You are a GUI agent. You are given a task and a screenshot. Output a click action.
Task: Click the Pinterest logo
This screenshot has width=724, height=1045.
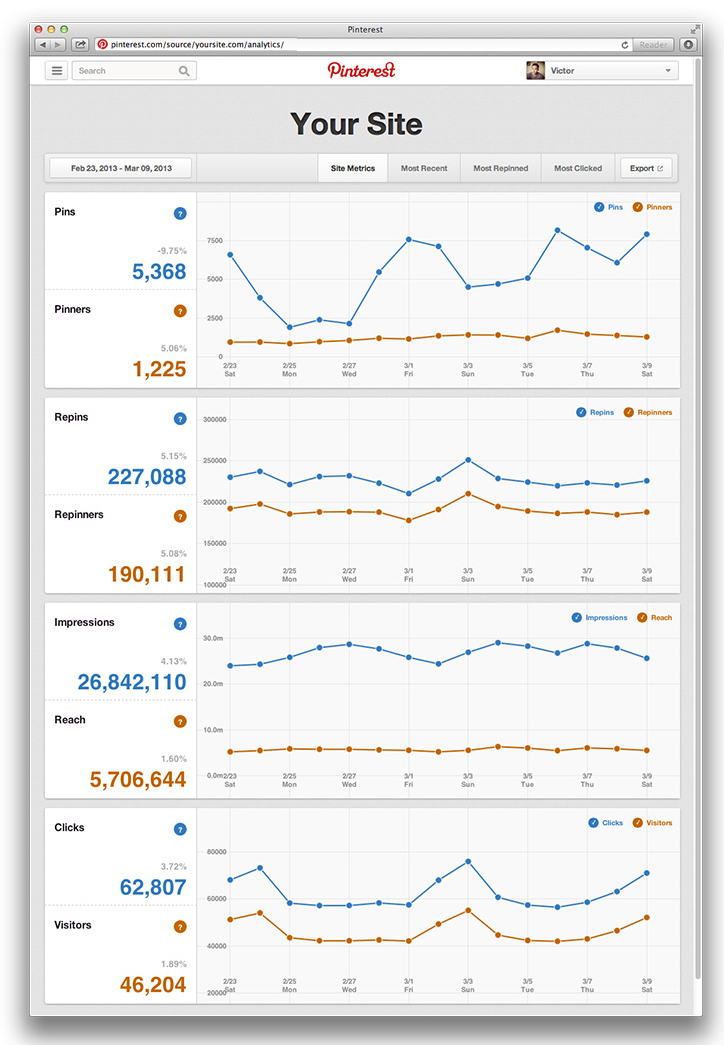pos(362,70)
